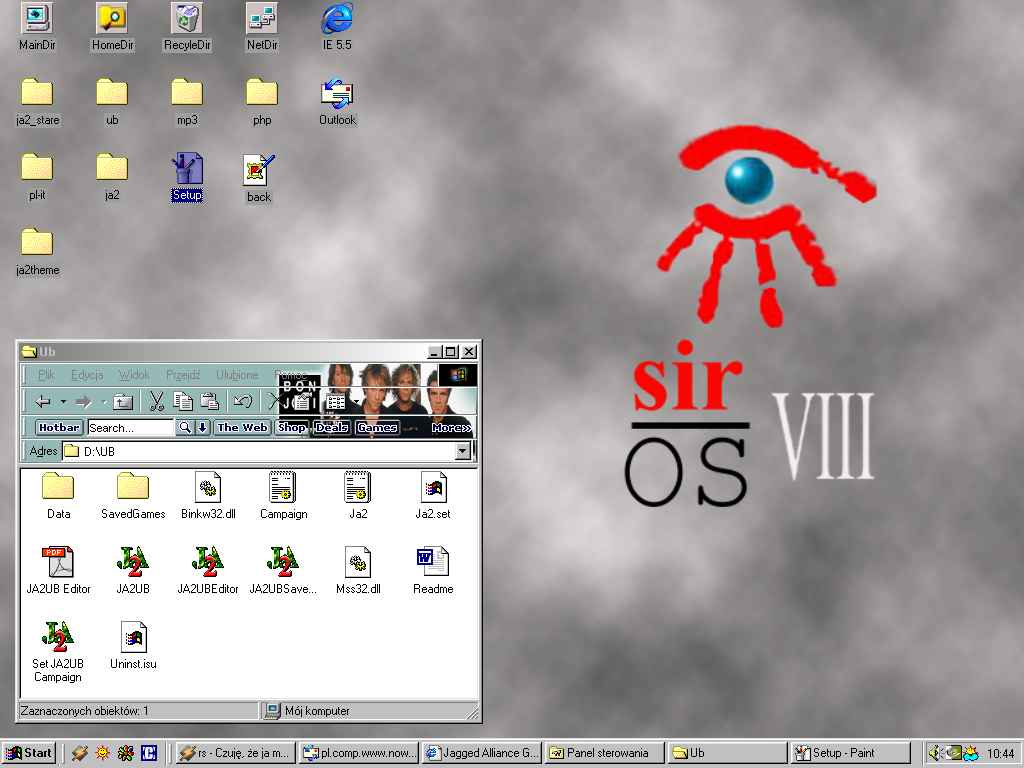Image resolution: width=1024 pixels, height=768 pixels.
Task: Switch to Panel sterowania taskbar window
Action: 606,753
